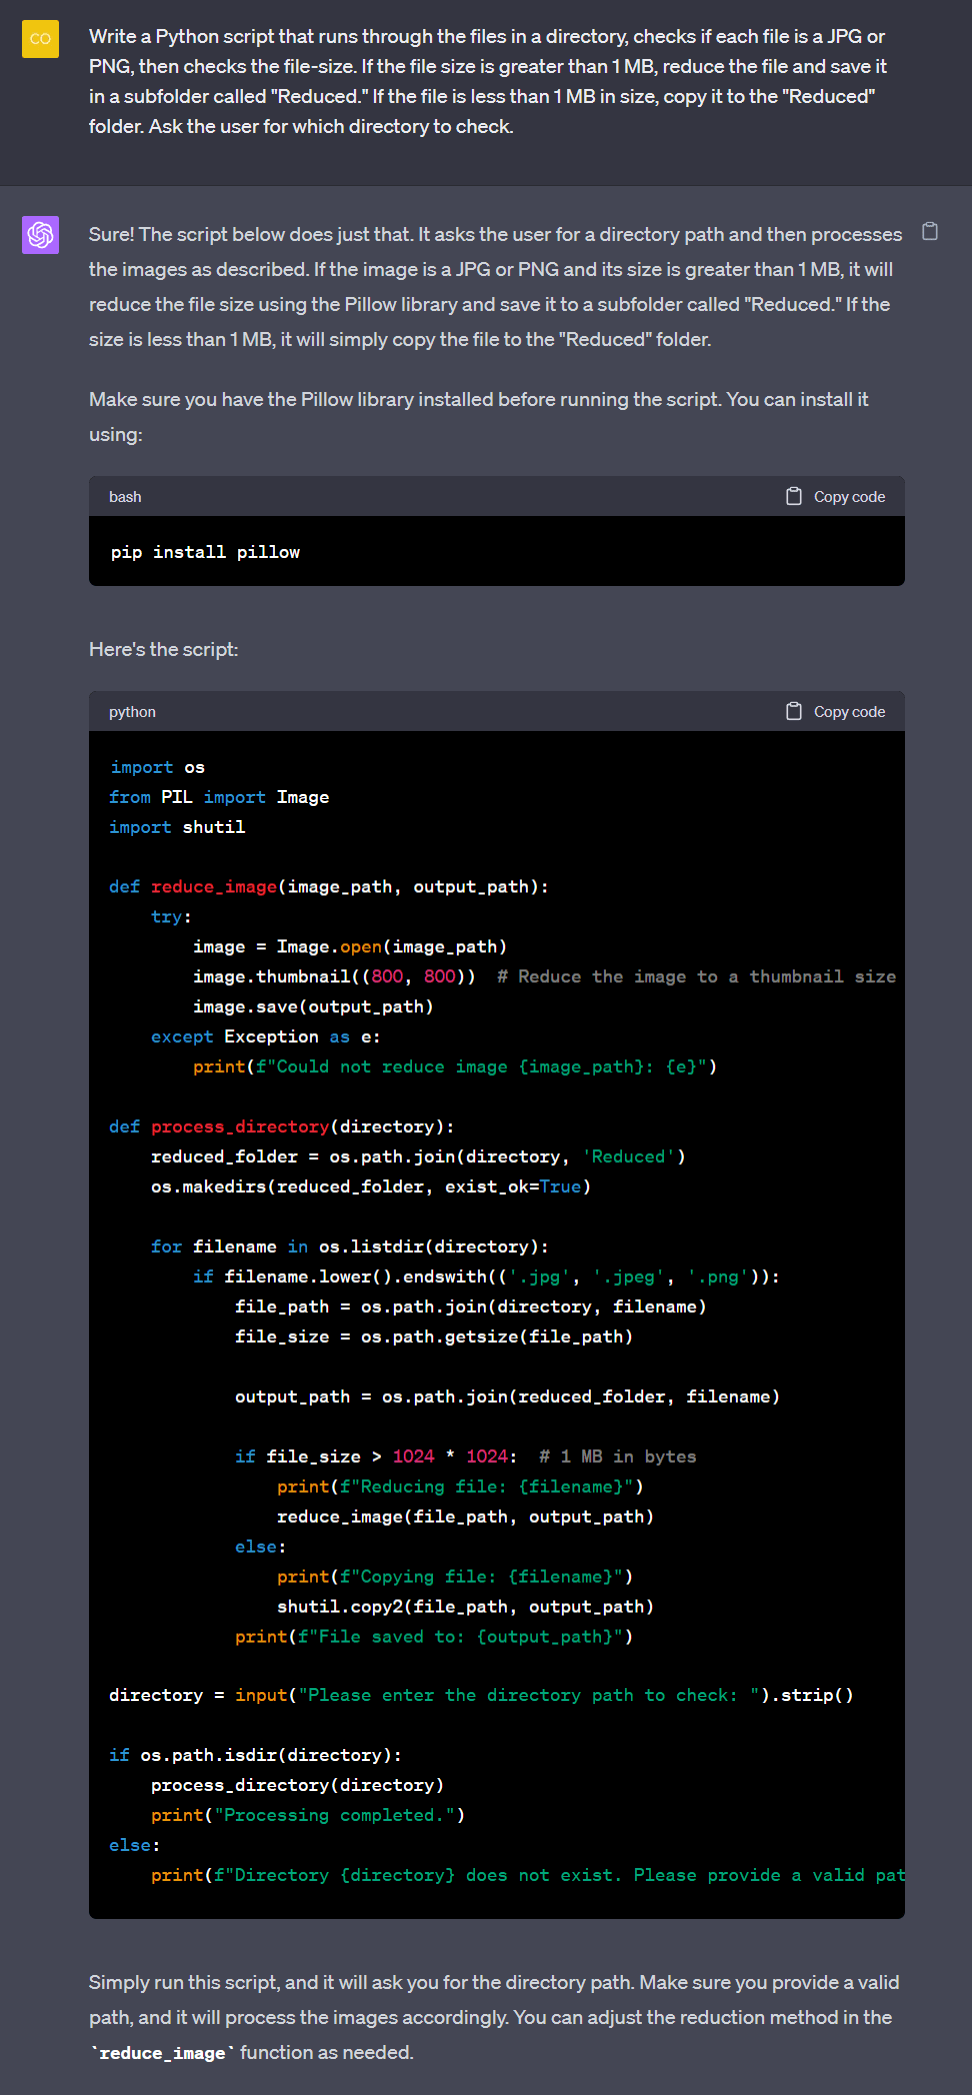The image size is (972, 2095).
Task: Click the 'image.save(output_path)' line
Action: pyautogui.click(x=313, y=1007)
